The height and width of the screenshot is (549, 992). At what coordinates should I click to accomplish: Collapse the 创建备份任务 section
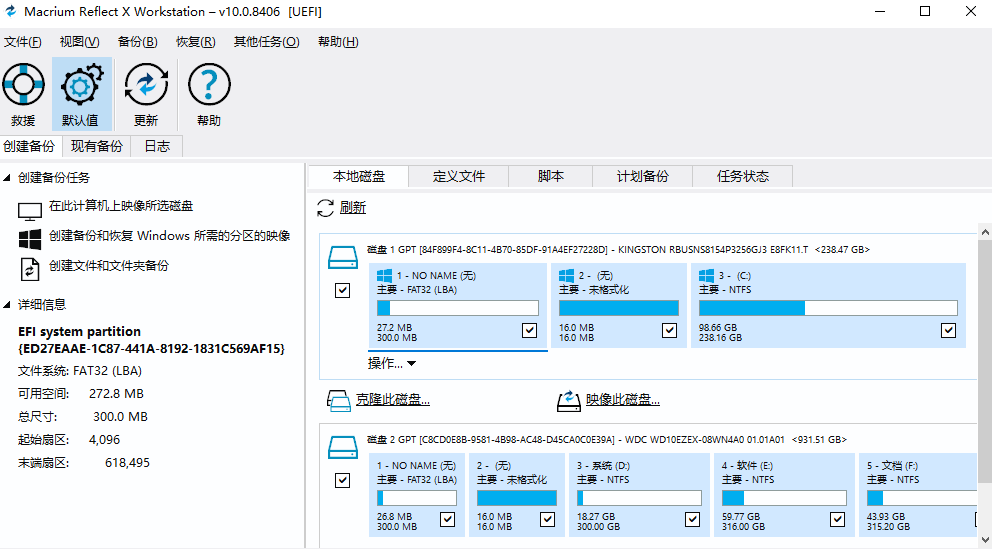tap(6, 178)
